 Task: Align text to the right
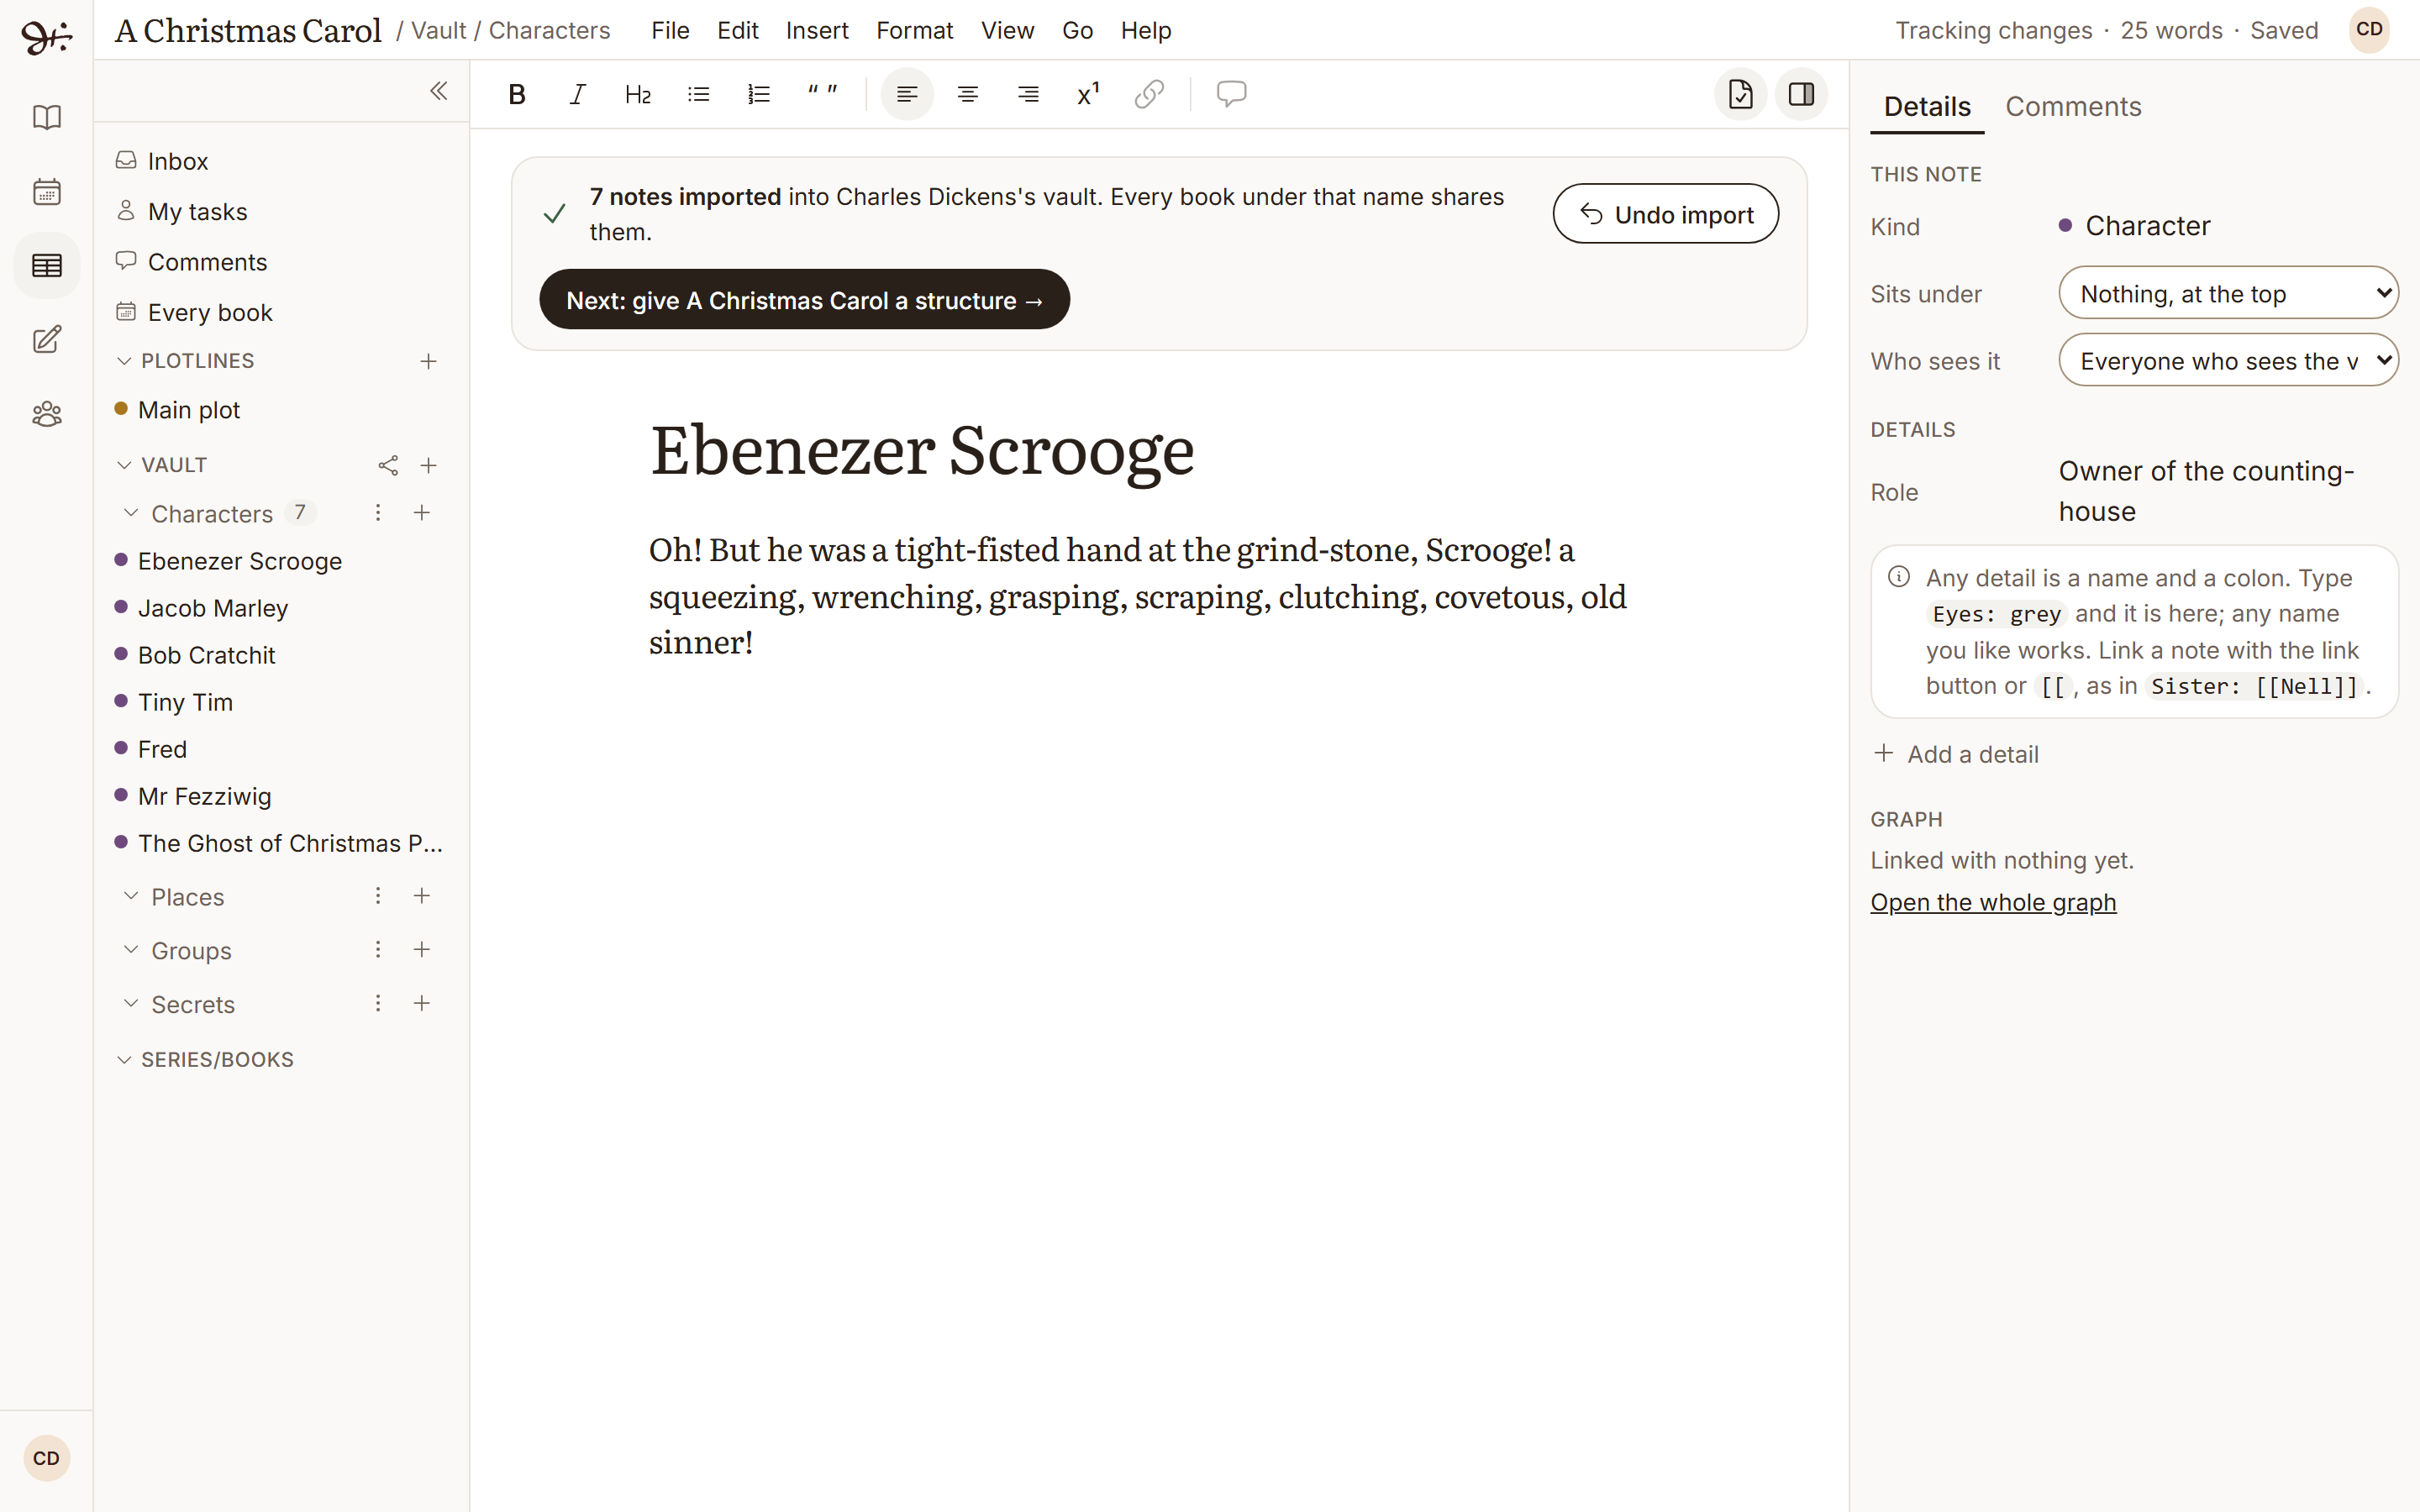(x=1028, y=94)
